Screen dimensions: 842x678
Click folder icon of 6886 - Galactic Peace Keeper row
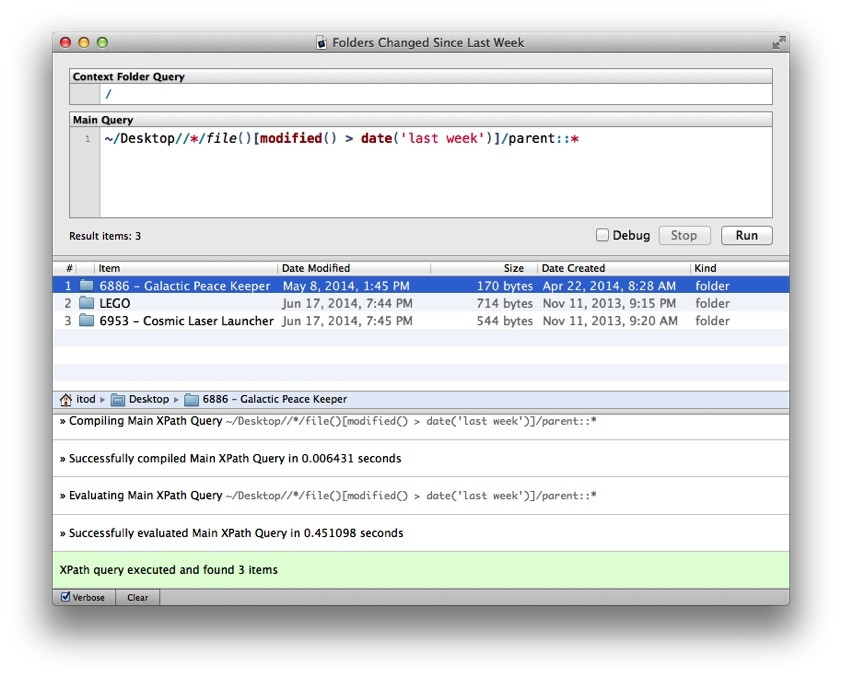pos(86,286)
